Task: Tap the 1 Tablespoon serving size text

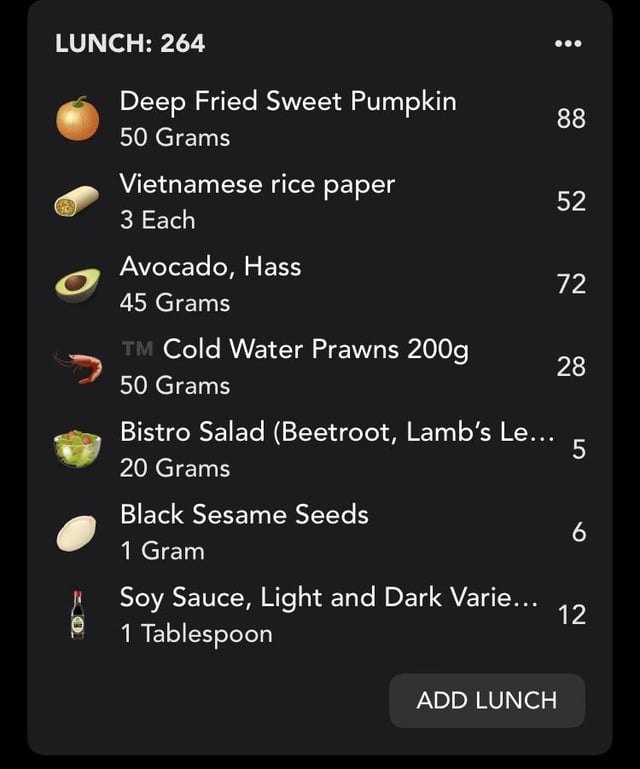Action: [196, 633]
